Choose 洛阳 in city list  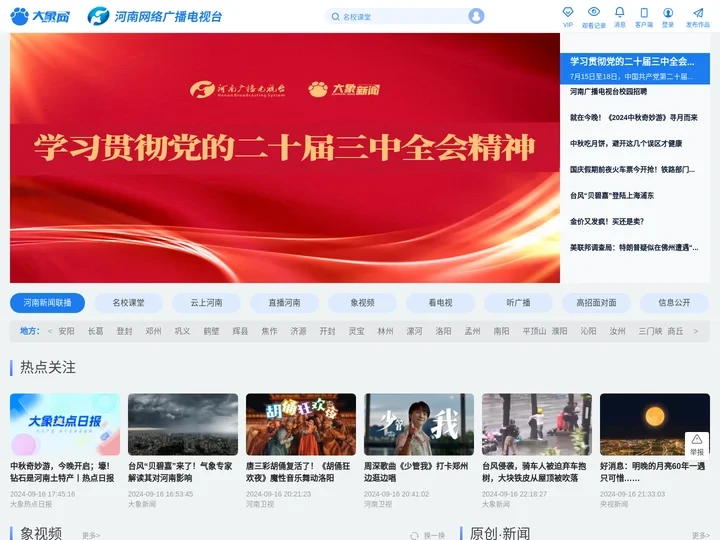pos(443,331)
